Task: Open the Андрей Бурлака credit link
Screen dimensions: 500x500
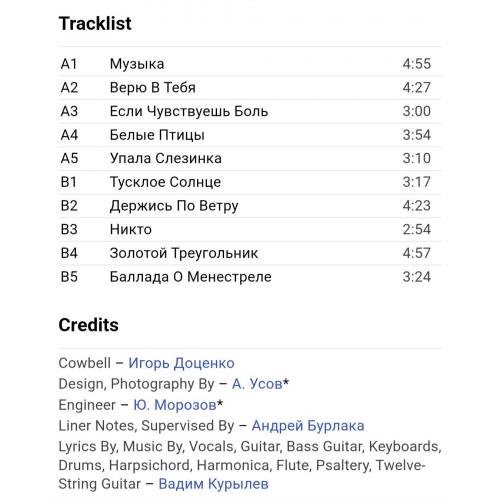Action: tap(308, 426)
